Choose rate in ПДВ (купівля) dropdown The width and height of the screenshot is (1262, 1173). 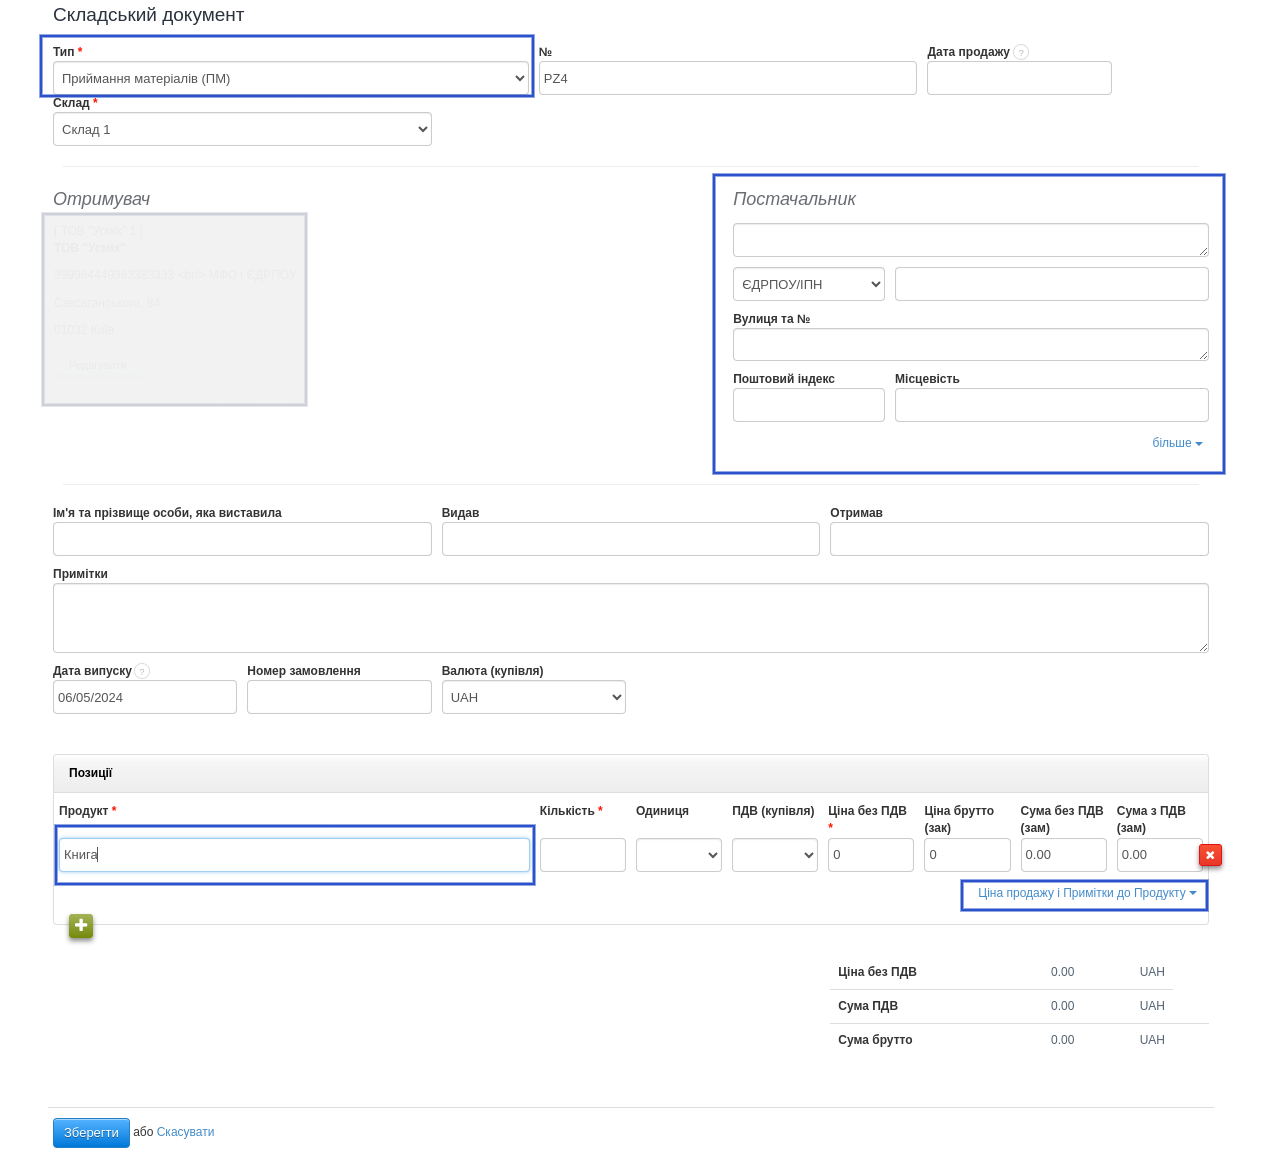[774, 855]
